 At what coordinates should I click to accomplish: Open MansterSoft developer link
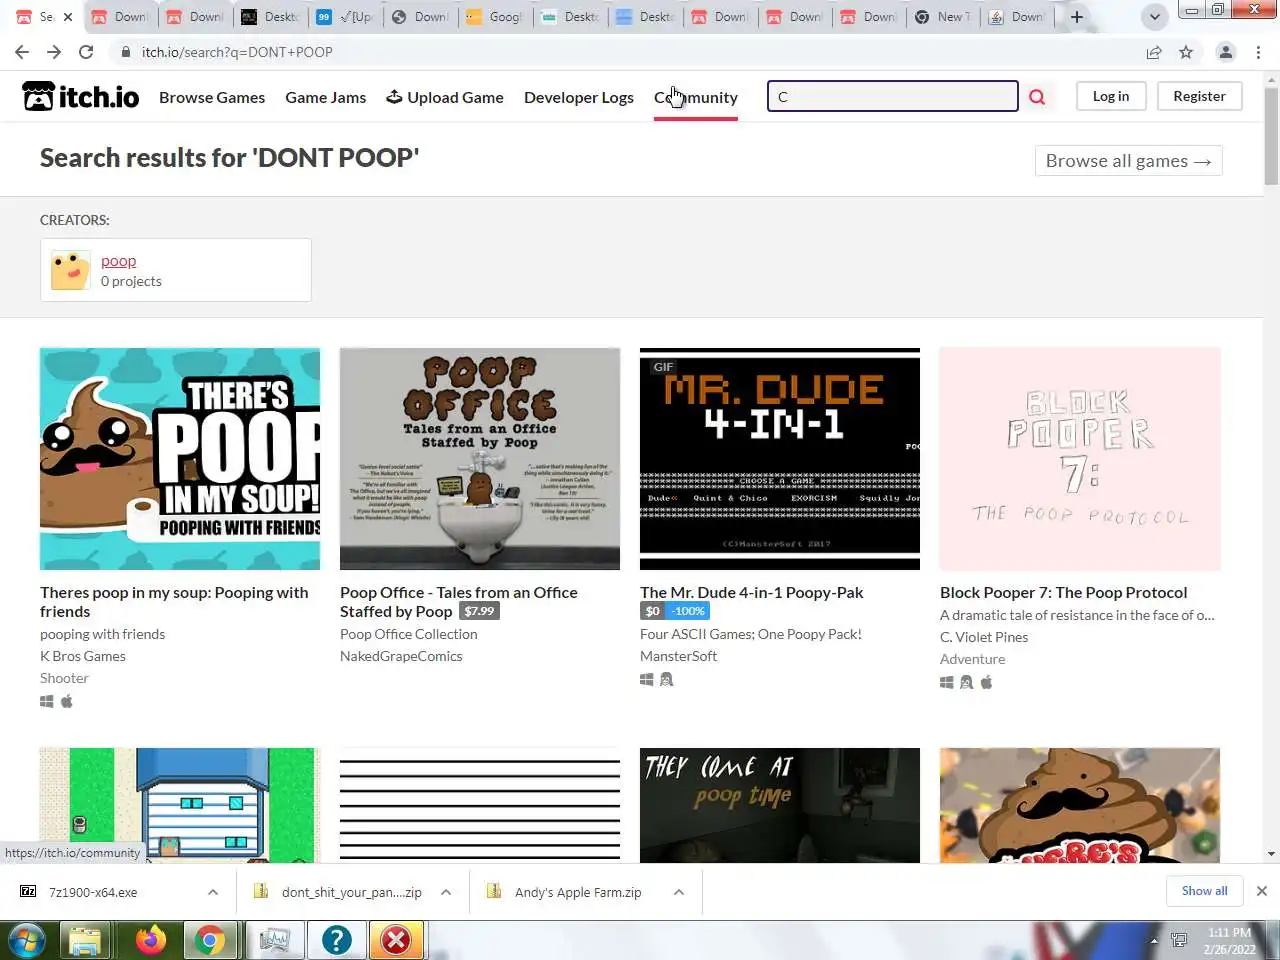pos(678,656)
